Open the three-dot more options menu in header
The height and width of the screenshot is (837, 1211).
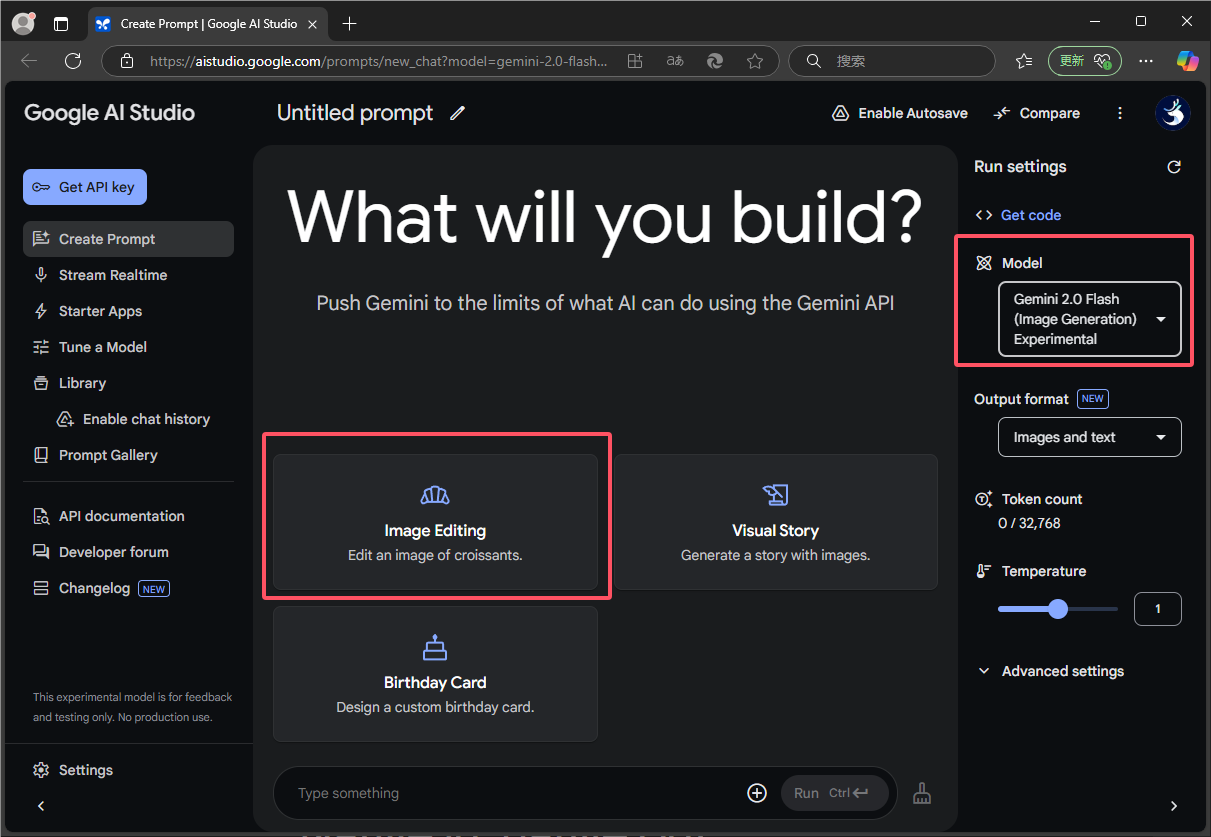[x=1120, y=113]
